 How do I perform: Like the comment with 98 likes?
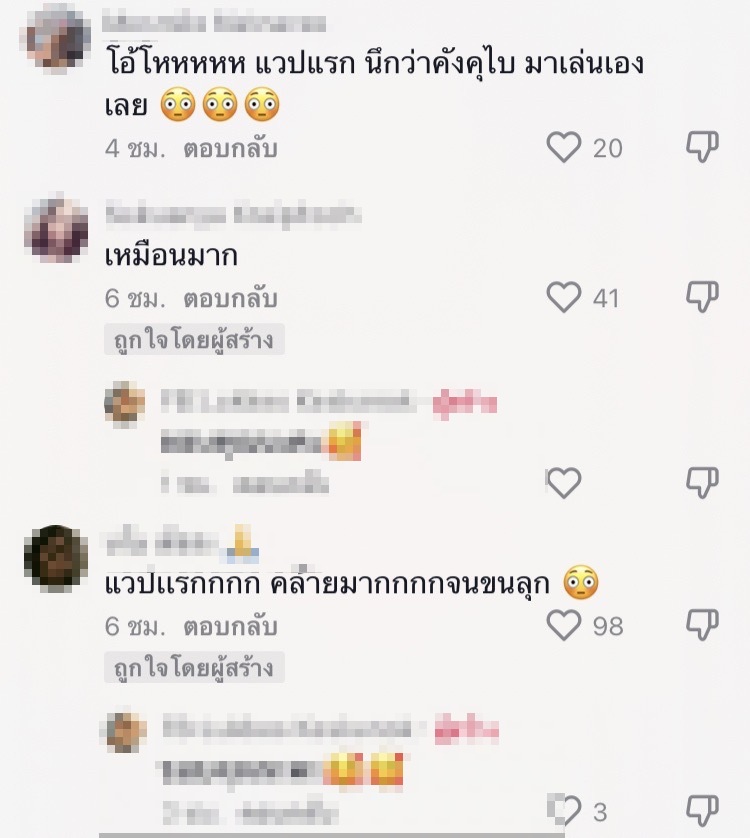[x=563, y=625]
